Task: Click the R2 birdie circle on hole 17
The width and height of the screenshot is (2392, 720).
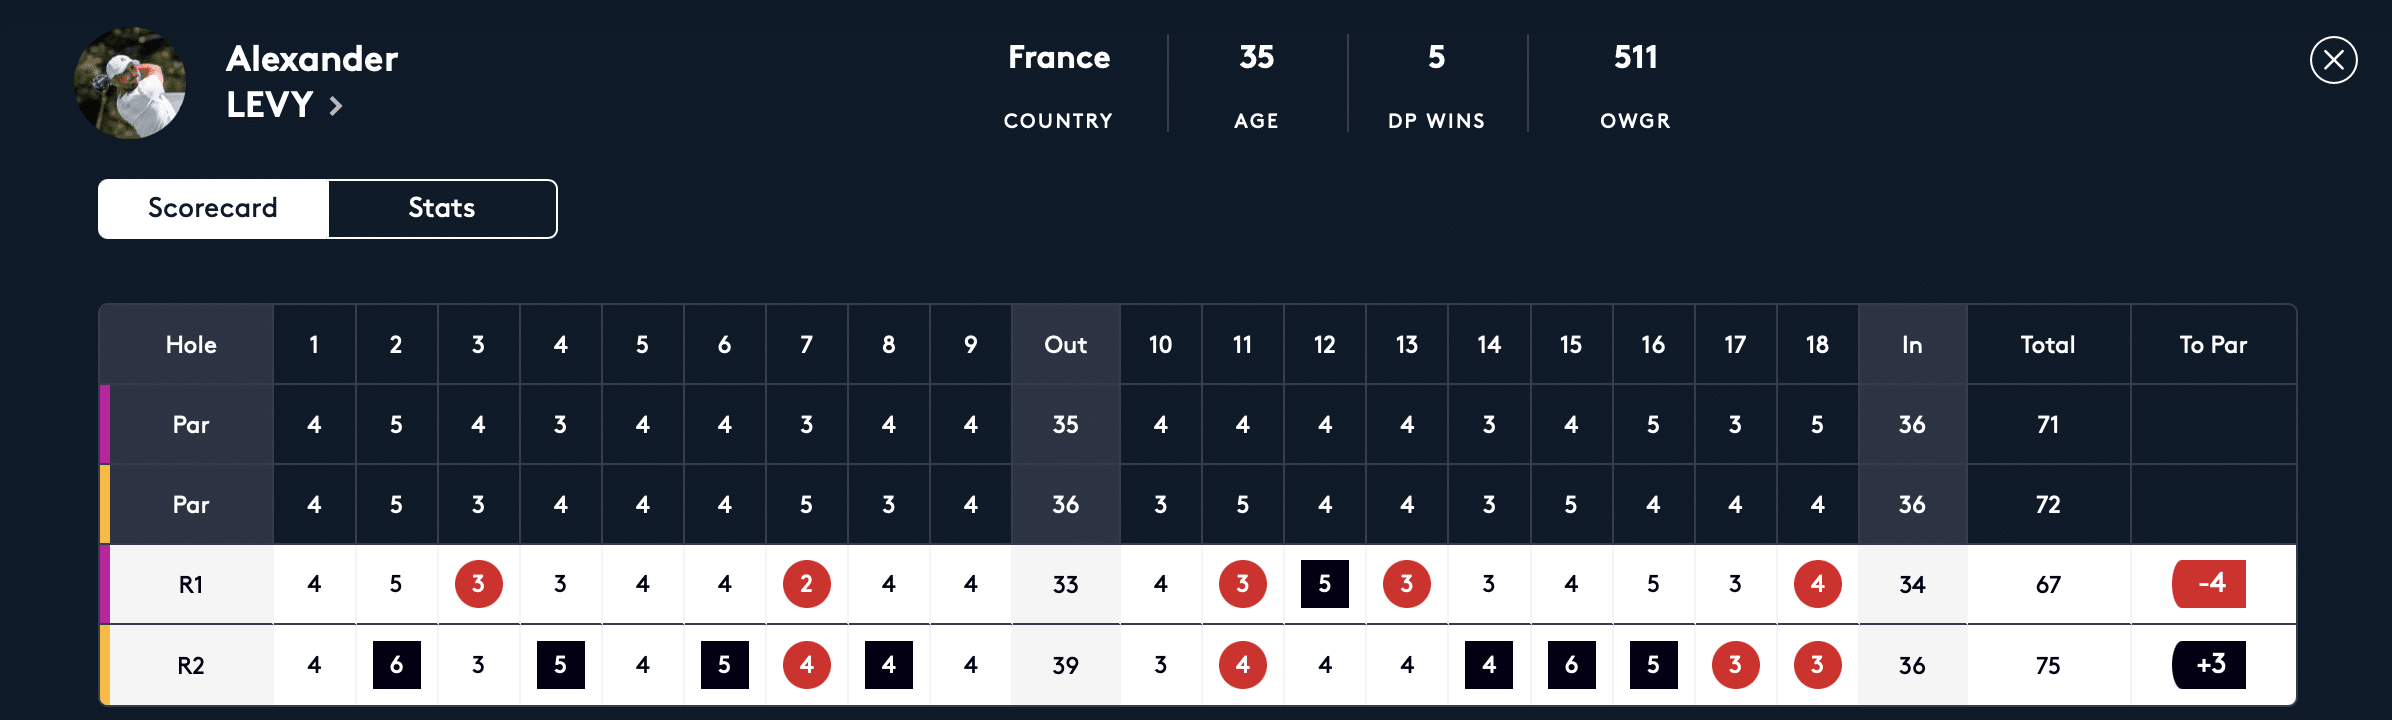Action: [x=1735, y=665]
